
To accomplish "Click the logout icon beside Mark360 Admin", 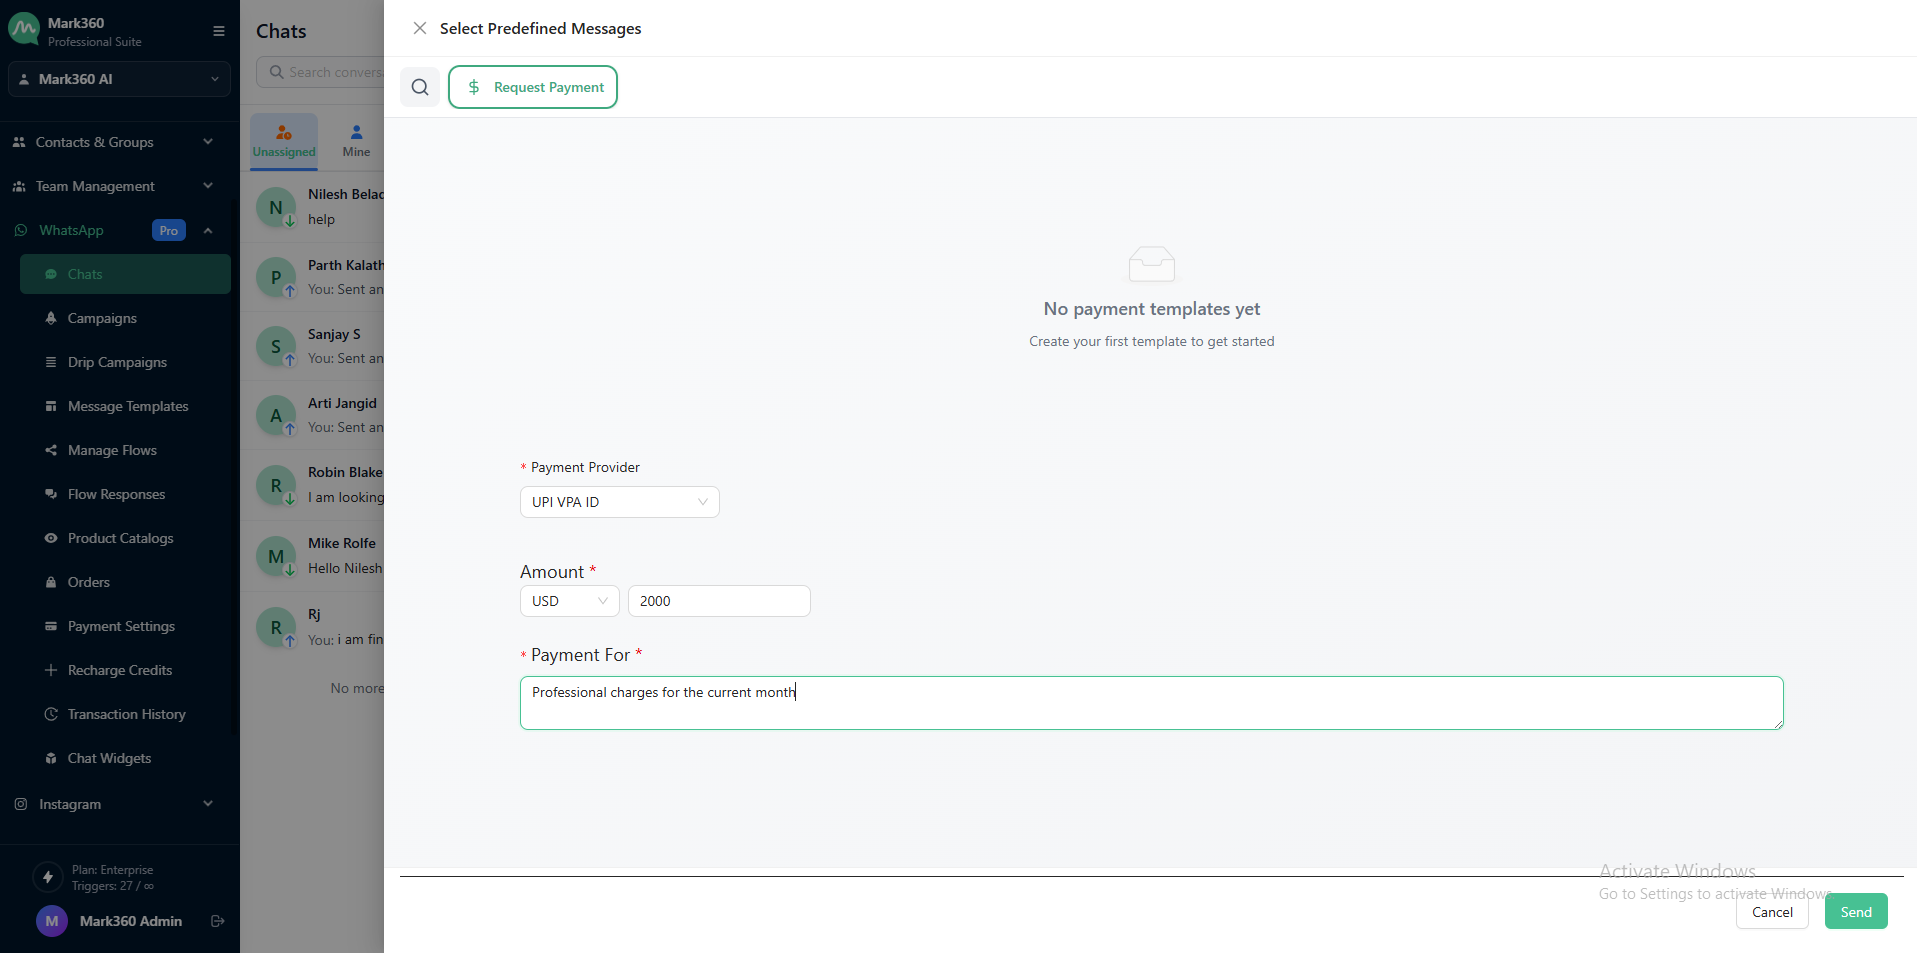I will (x=218, y=921).
